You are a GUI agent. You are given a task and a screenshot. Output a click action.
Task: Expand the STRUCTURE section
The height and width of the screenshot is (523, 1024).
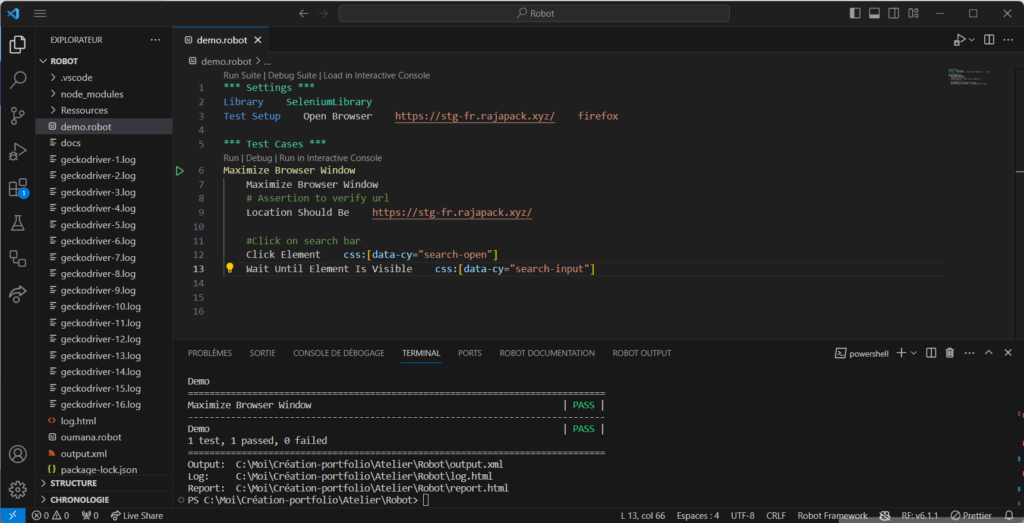[x=74, y=483]
